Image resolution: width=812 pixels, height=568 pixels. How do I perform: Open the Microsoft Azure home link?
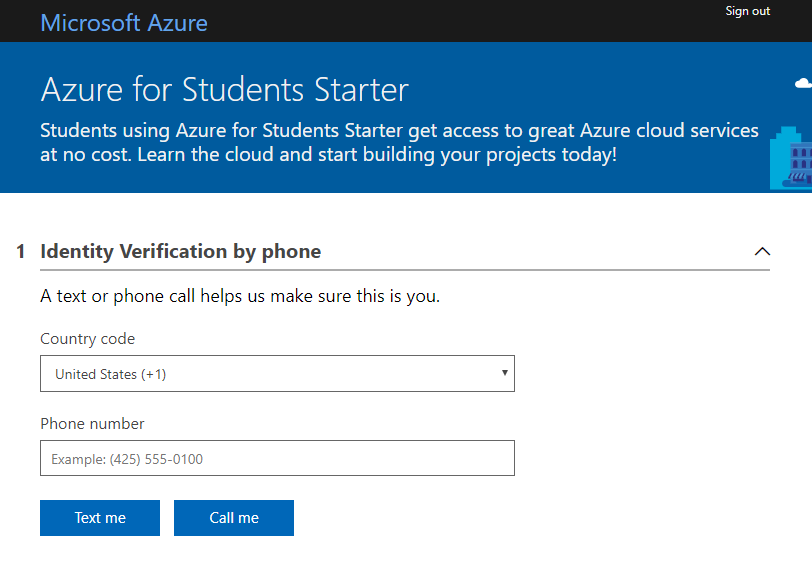click(124, 23)
